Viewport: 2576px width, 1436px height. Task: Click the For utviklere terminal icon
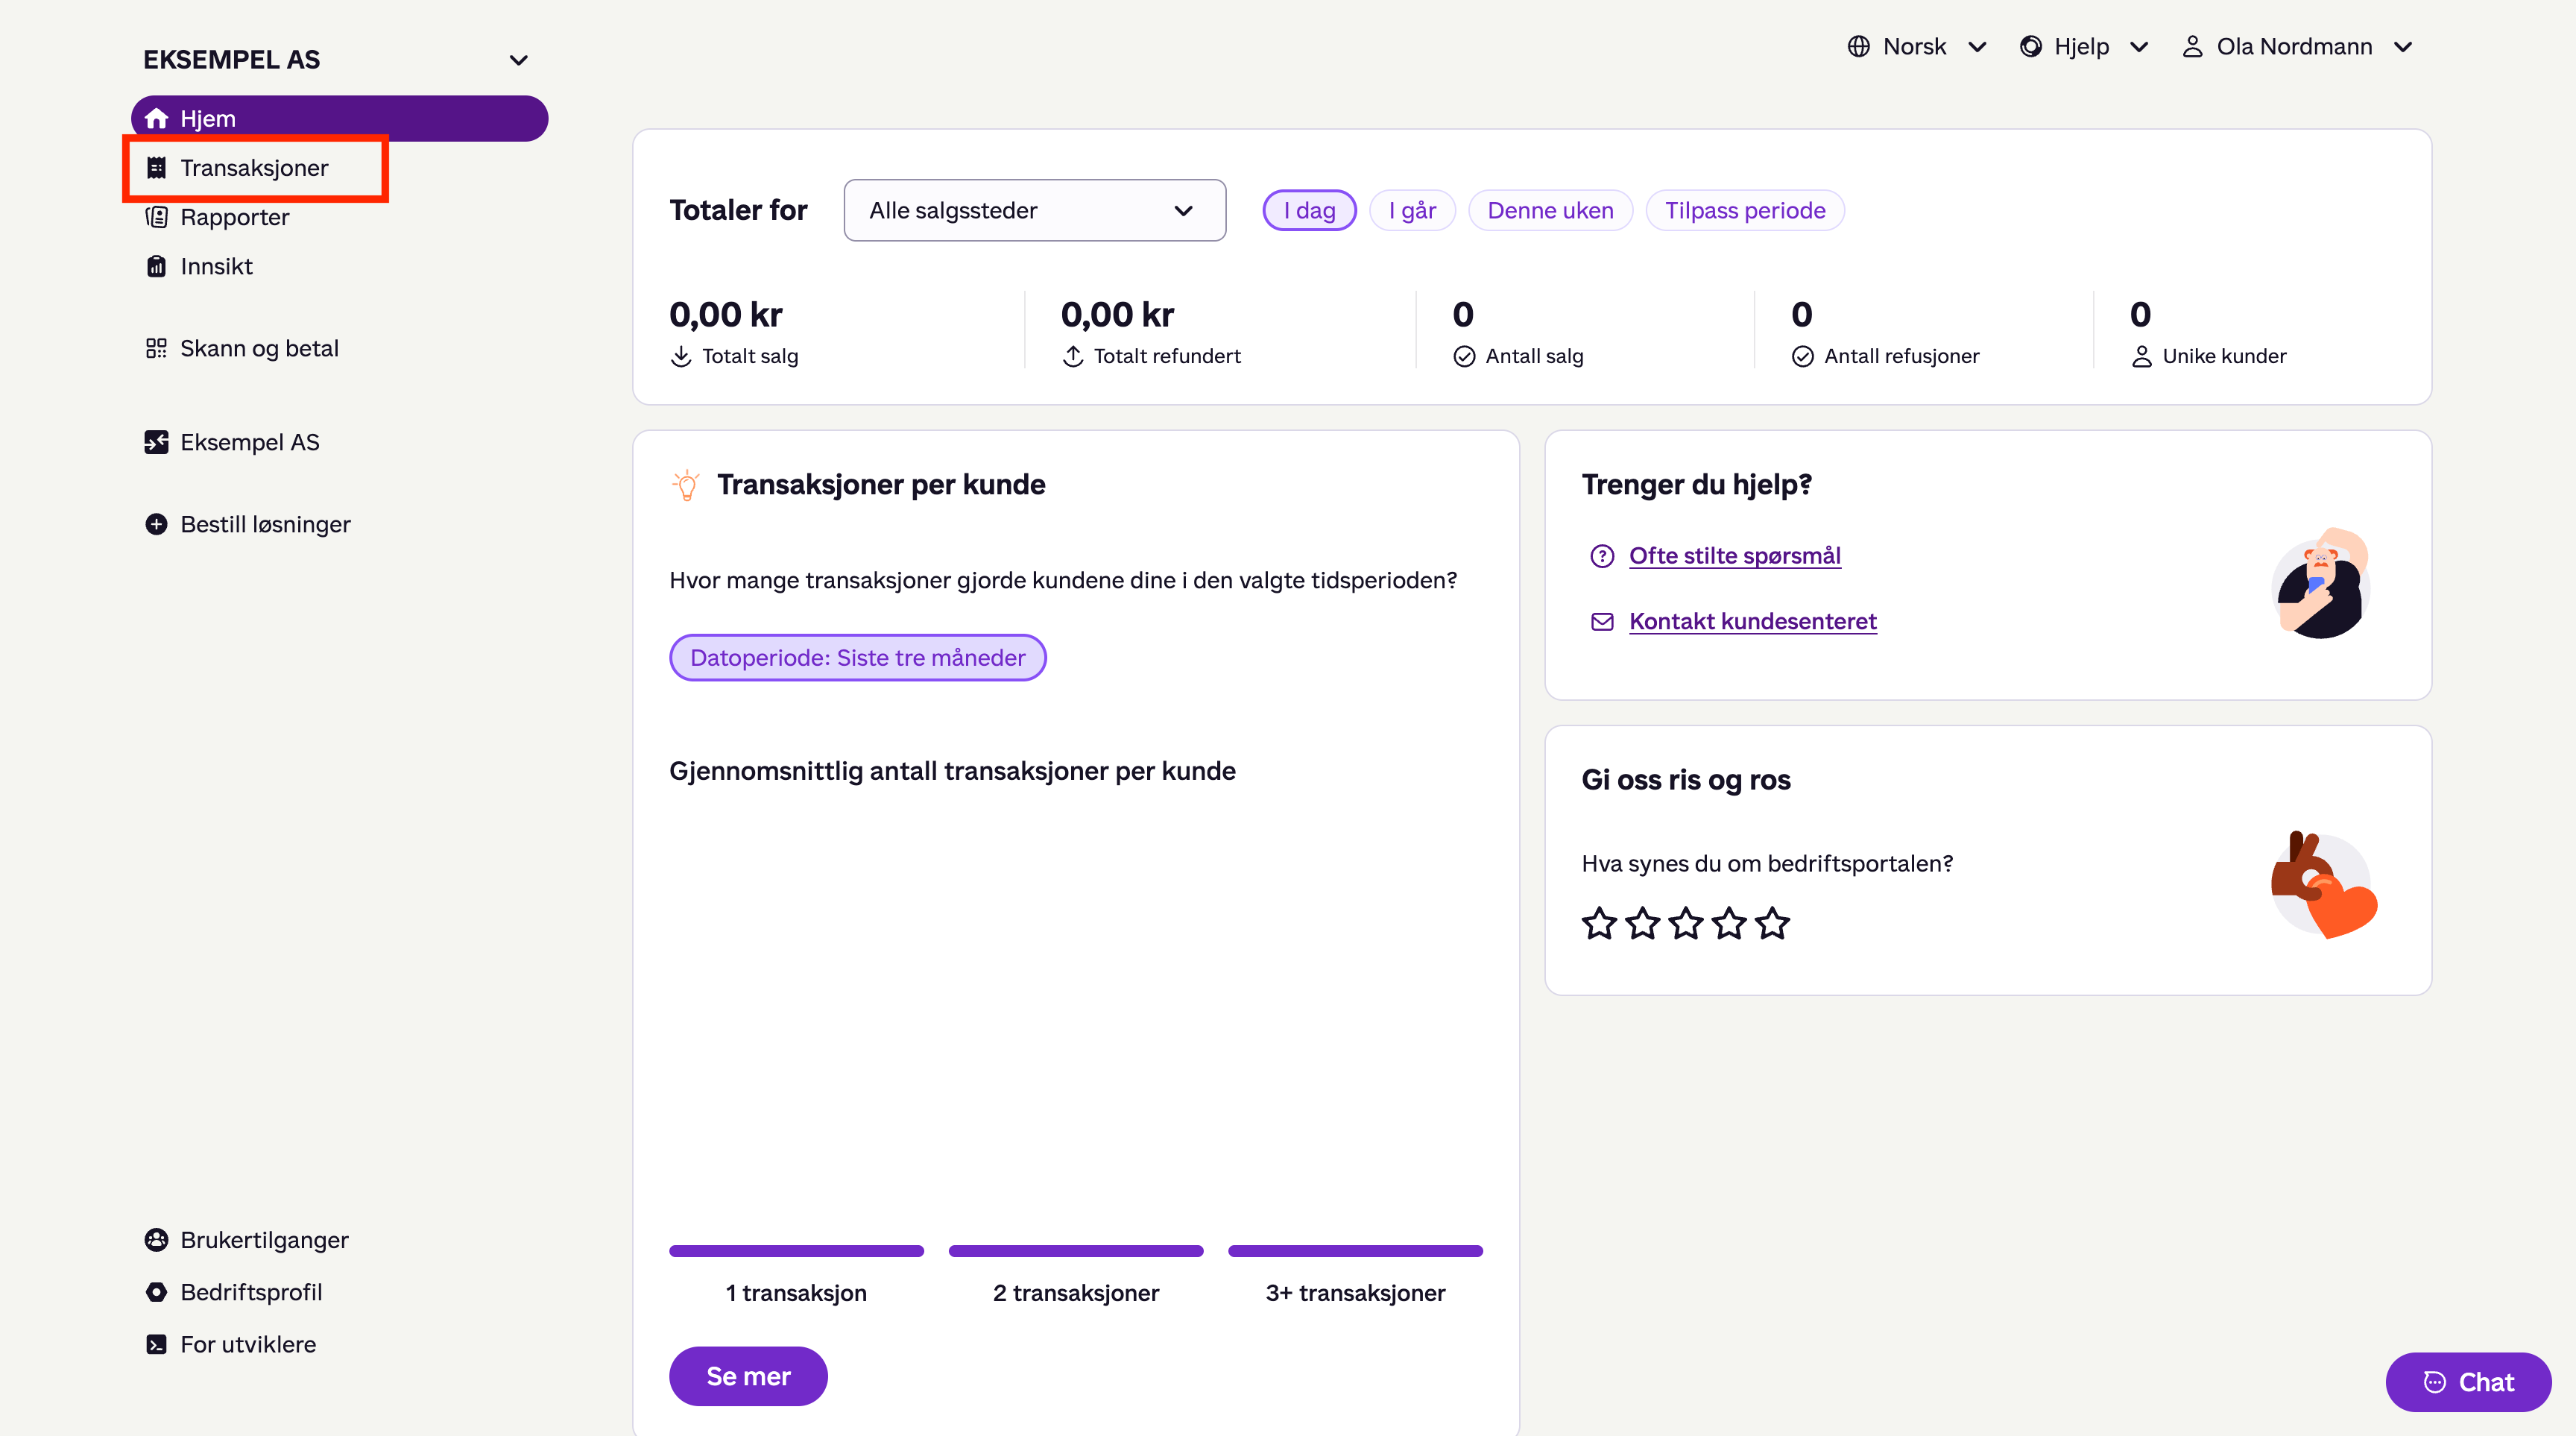tap(156, 1344)
